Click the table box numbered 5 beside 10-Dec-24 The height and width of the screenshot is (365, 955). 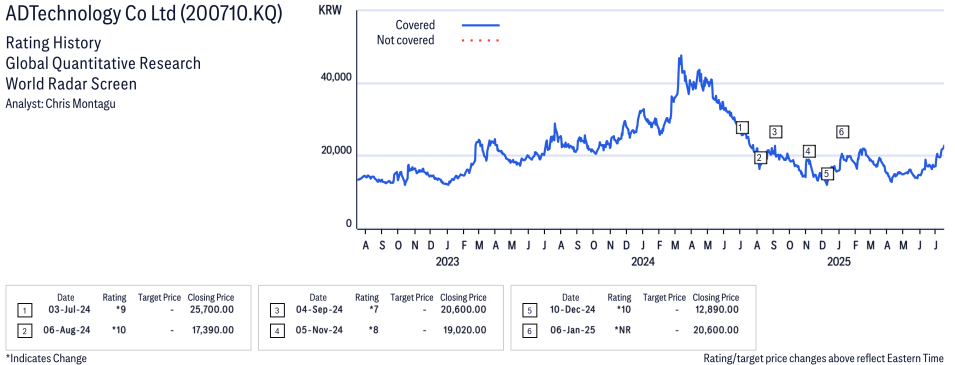coord(529,311)
